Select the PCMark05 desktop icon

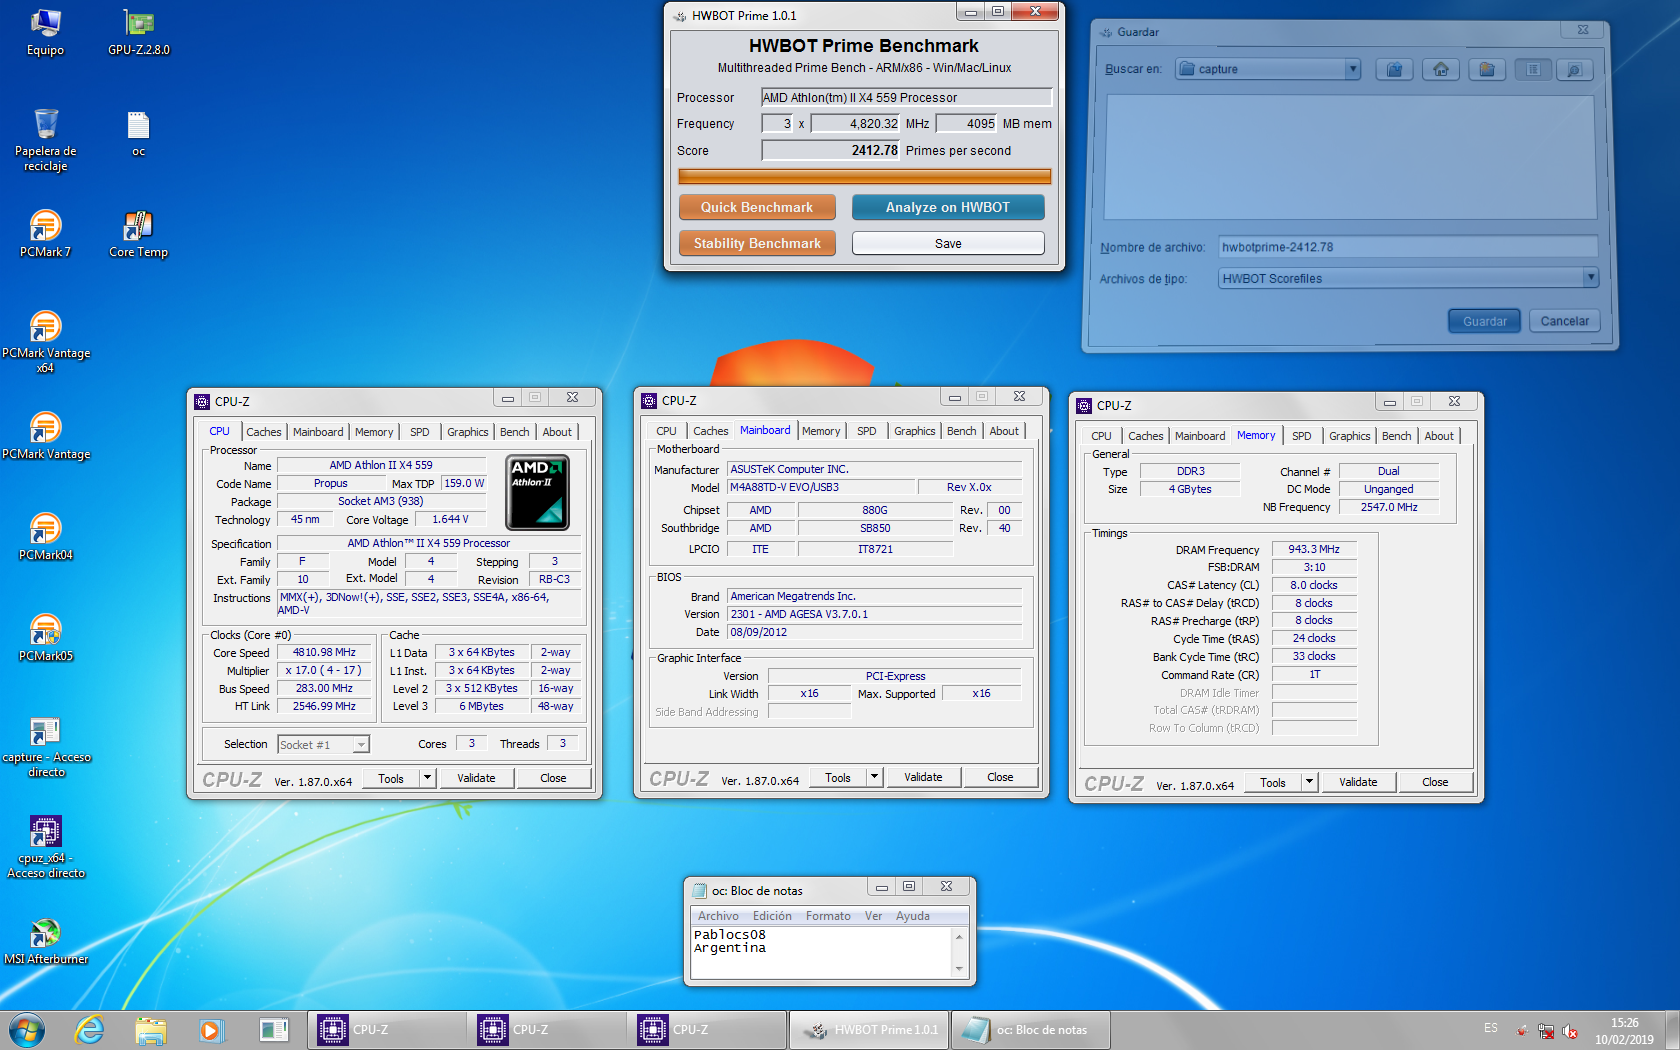click(45, 638)
